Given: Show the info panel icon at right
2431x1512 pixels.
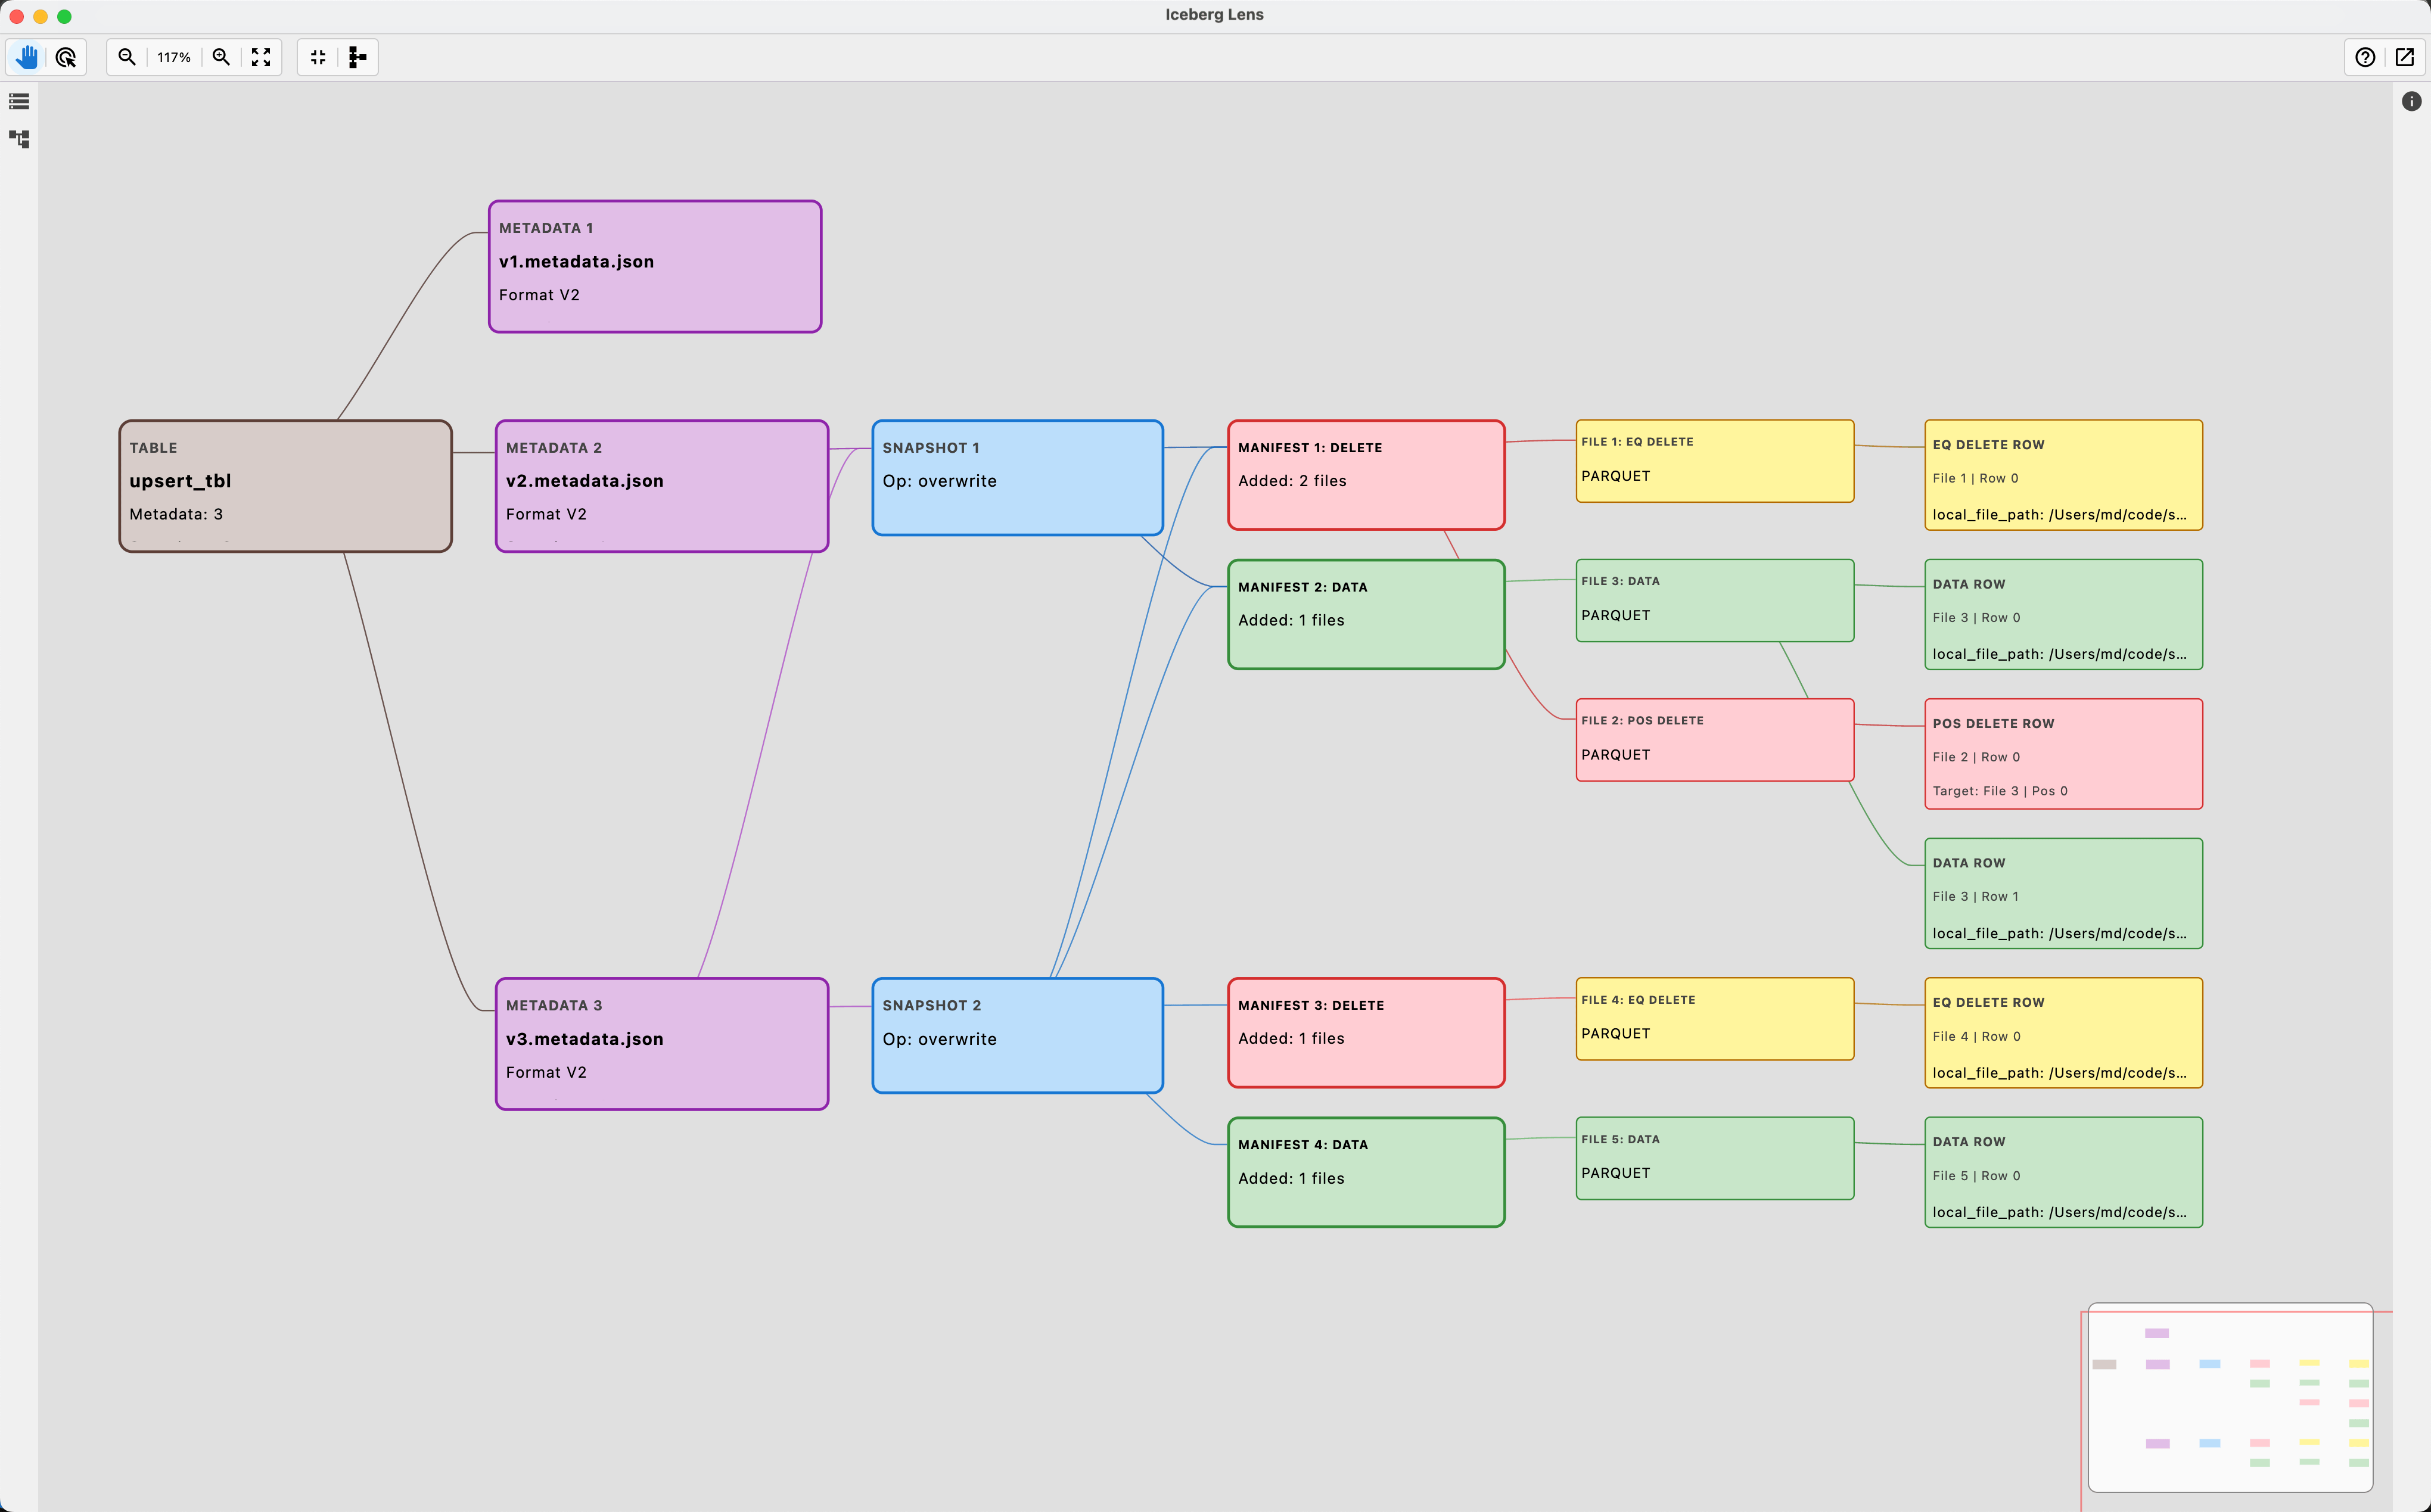Looking at the screenshot, I should [2412, 101].
